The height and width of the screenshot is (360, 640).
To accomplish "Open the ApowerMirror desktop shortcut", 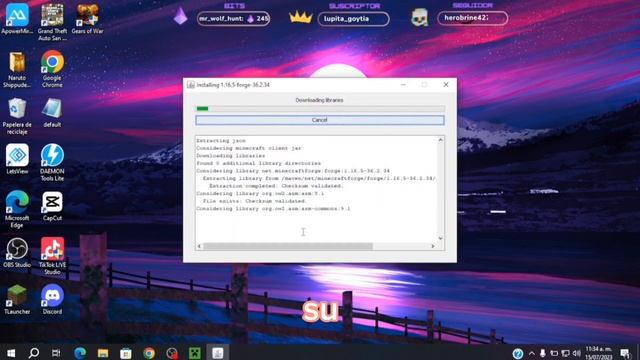I will [x=17, y=19].
